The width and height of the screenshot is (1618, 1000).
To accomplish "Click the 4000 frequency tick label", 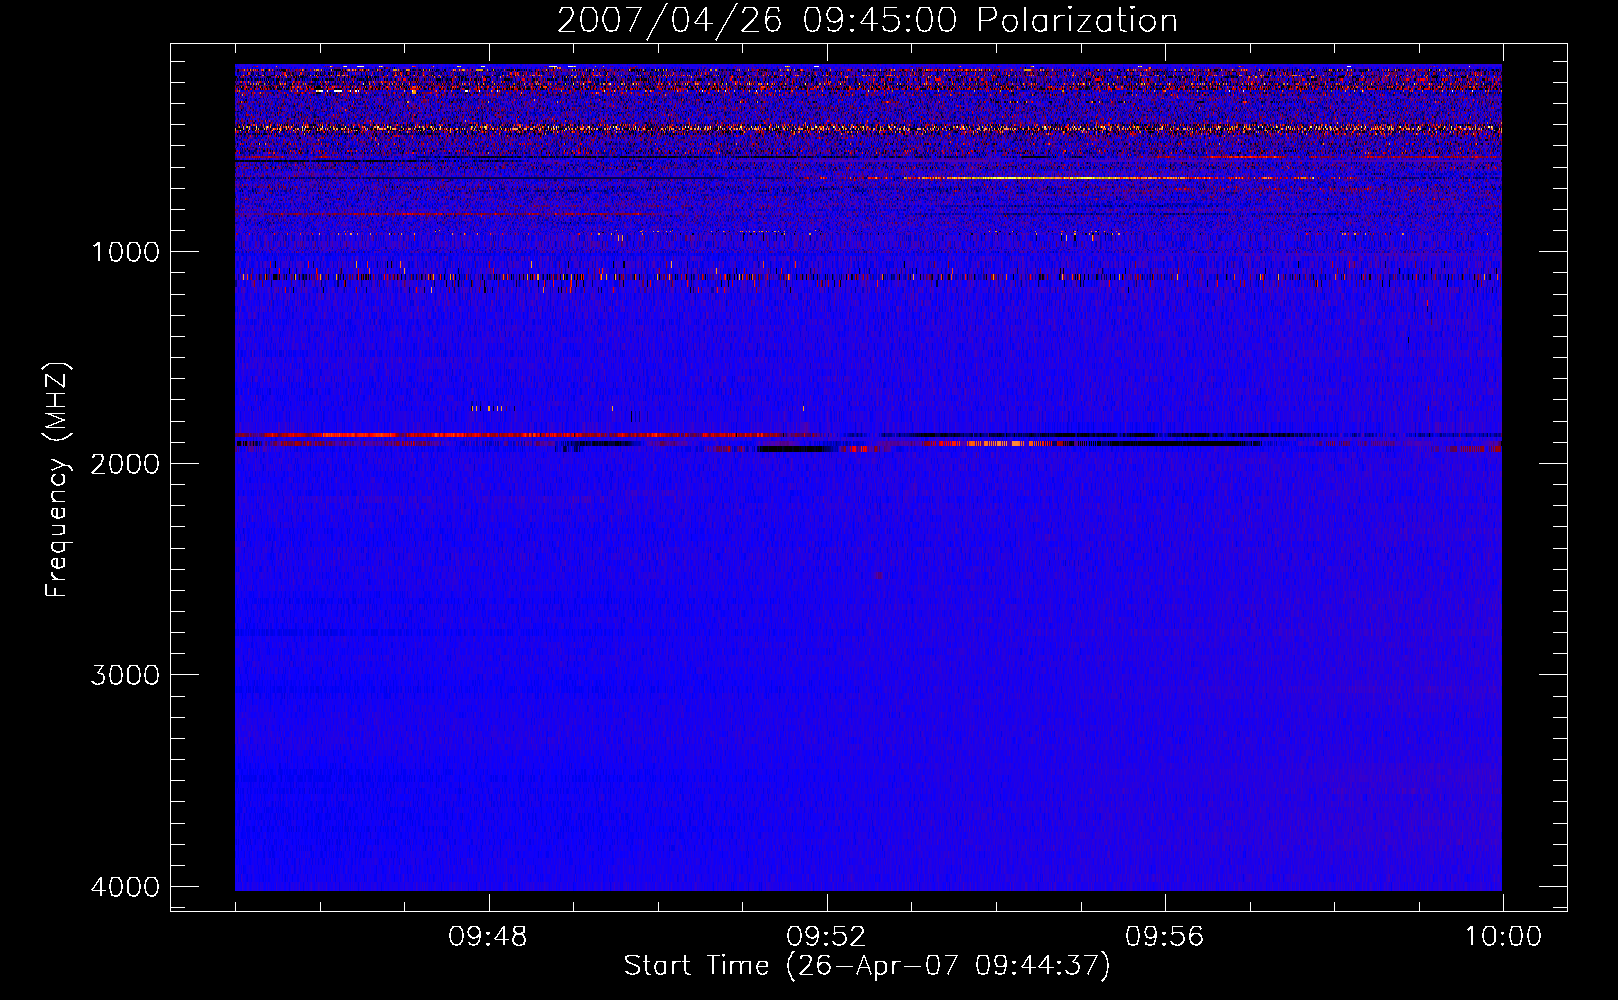I will (x=125, y=887).
